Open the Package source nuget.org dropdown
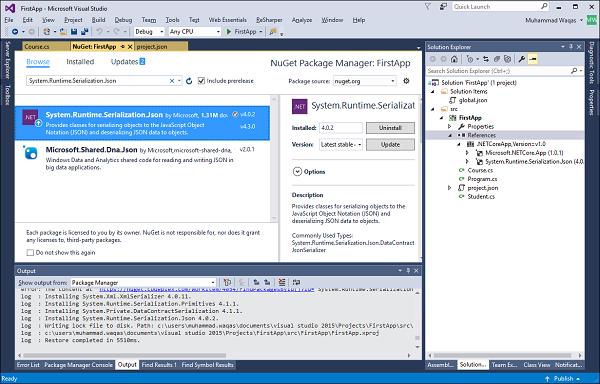 coord(364,81)
